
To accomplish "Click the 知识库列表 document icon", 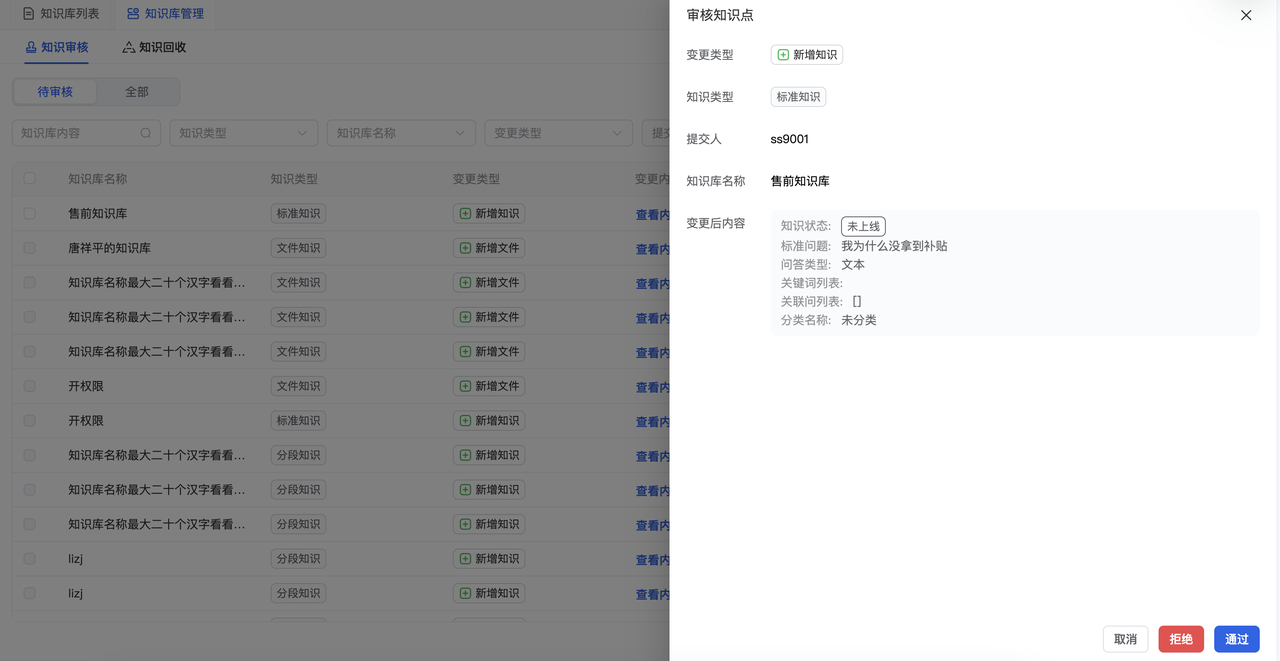I will pyautogui.click(x=28, y=14).
